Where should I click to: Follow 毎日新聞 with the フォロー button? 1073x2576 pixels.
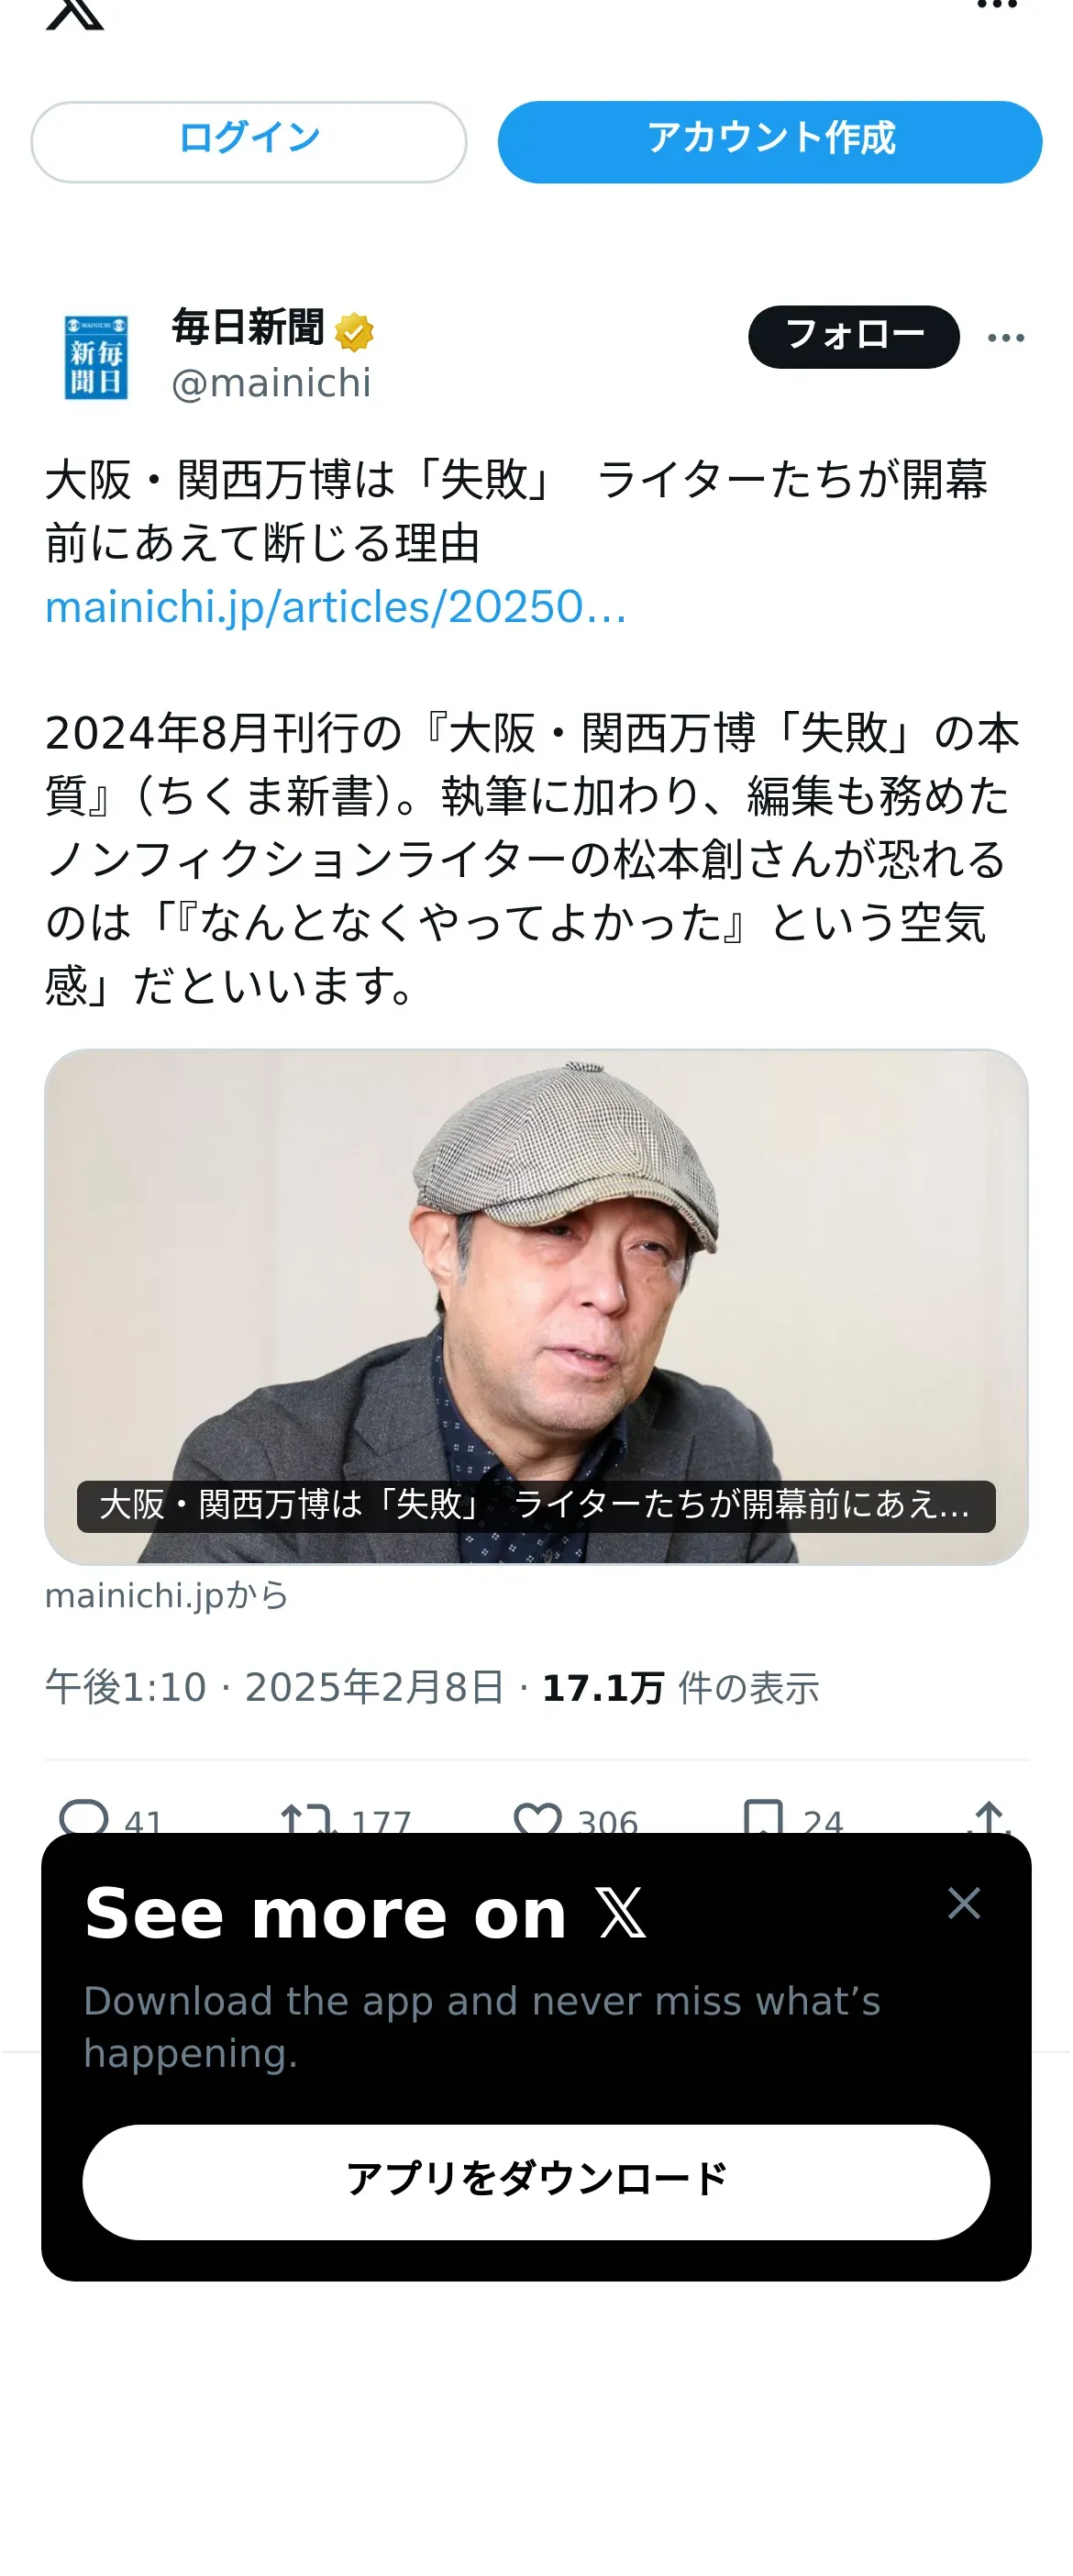854,337
